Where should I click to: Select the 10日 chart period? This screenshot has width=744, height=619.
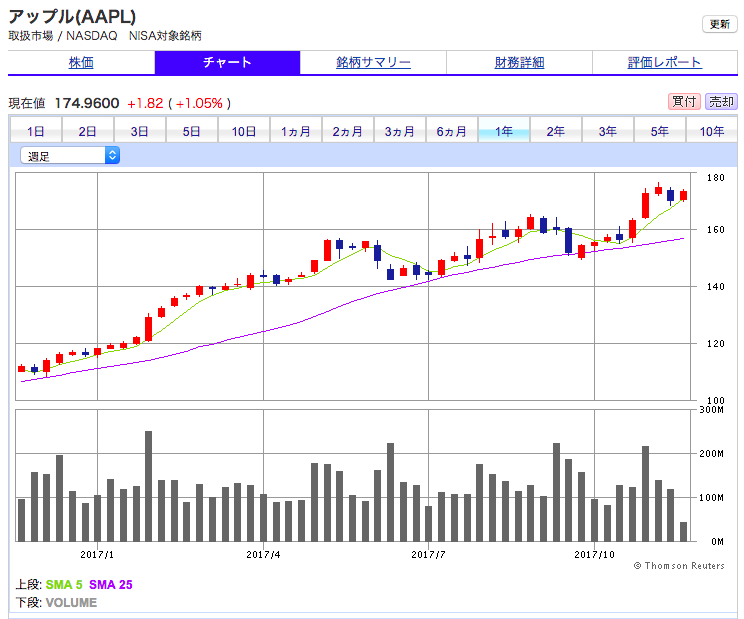[x=244, y=131]
